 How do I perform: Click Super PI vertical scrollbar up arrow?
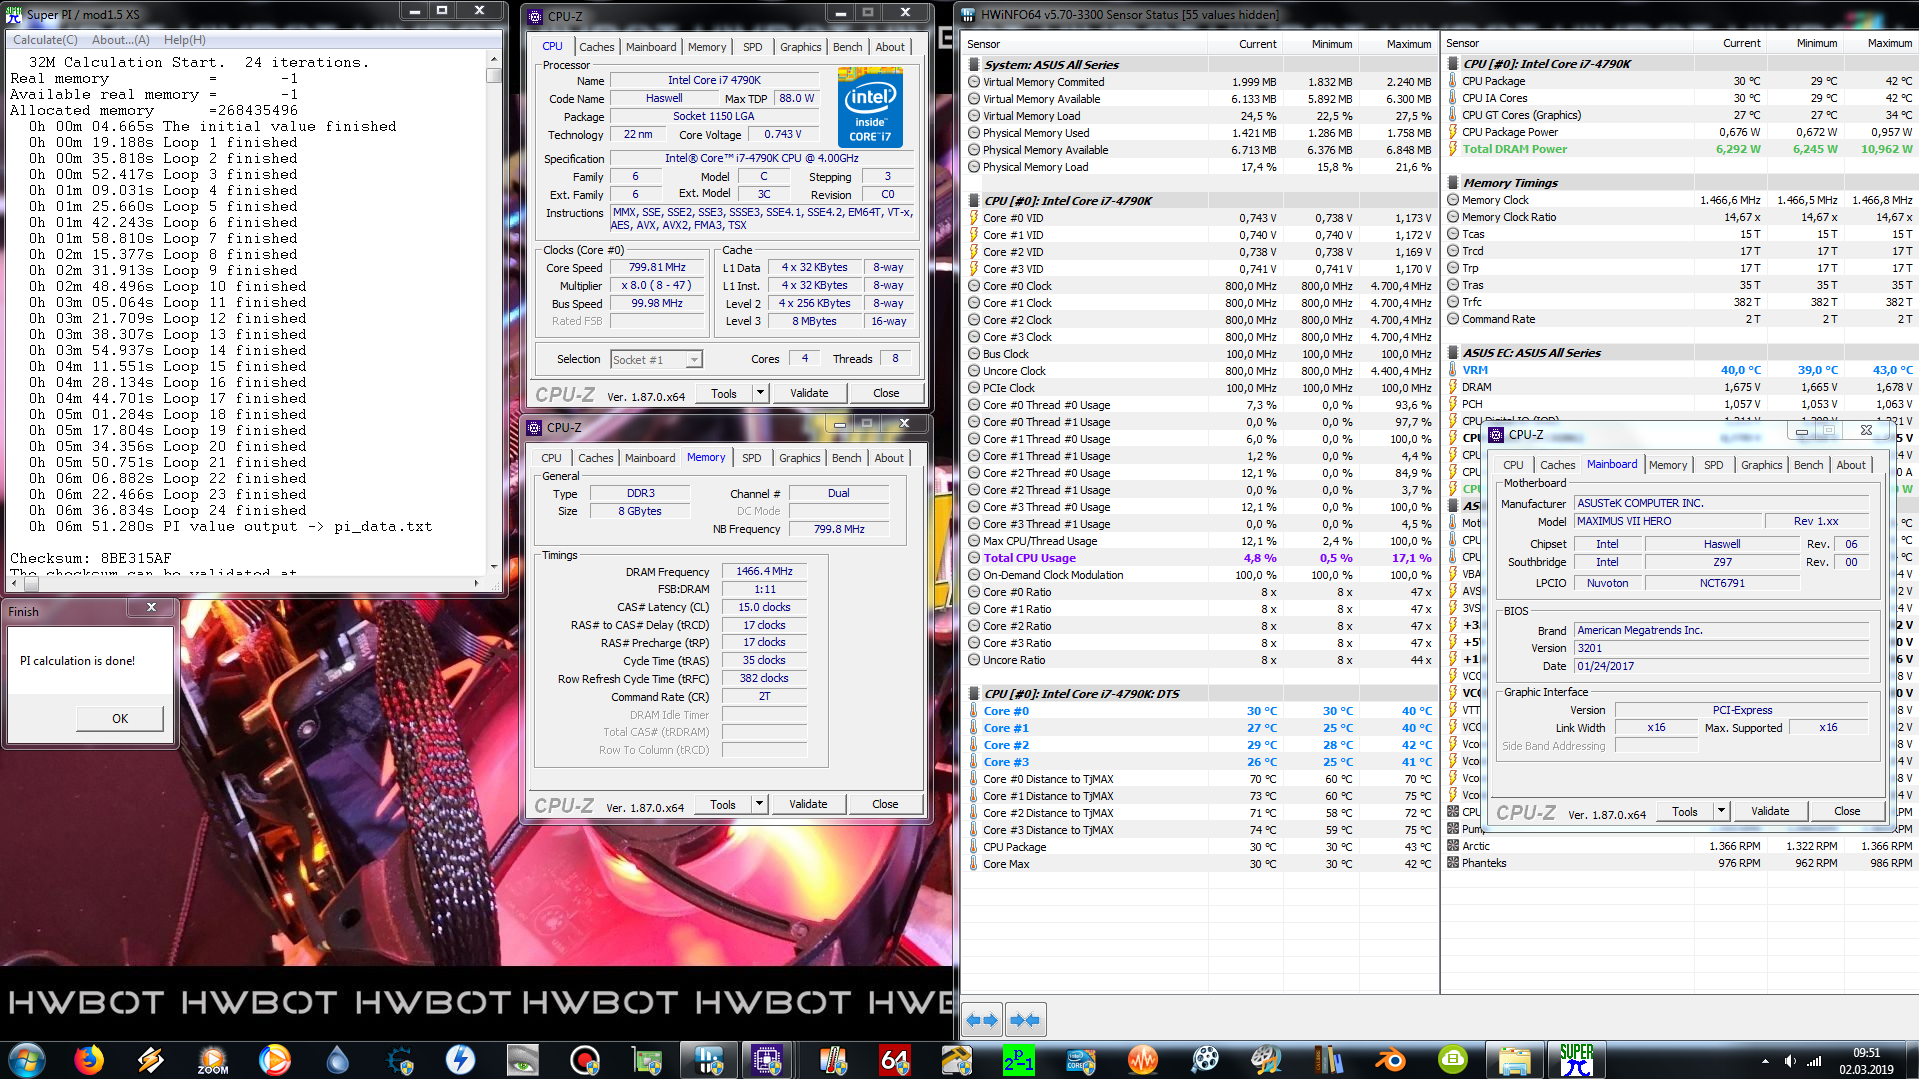click(493, 58)
